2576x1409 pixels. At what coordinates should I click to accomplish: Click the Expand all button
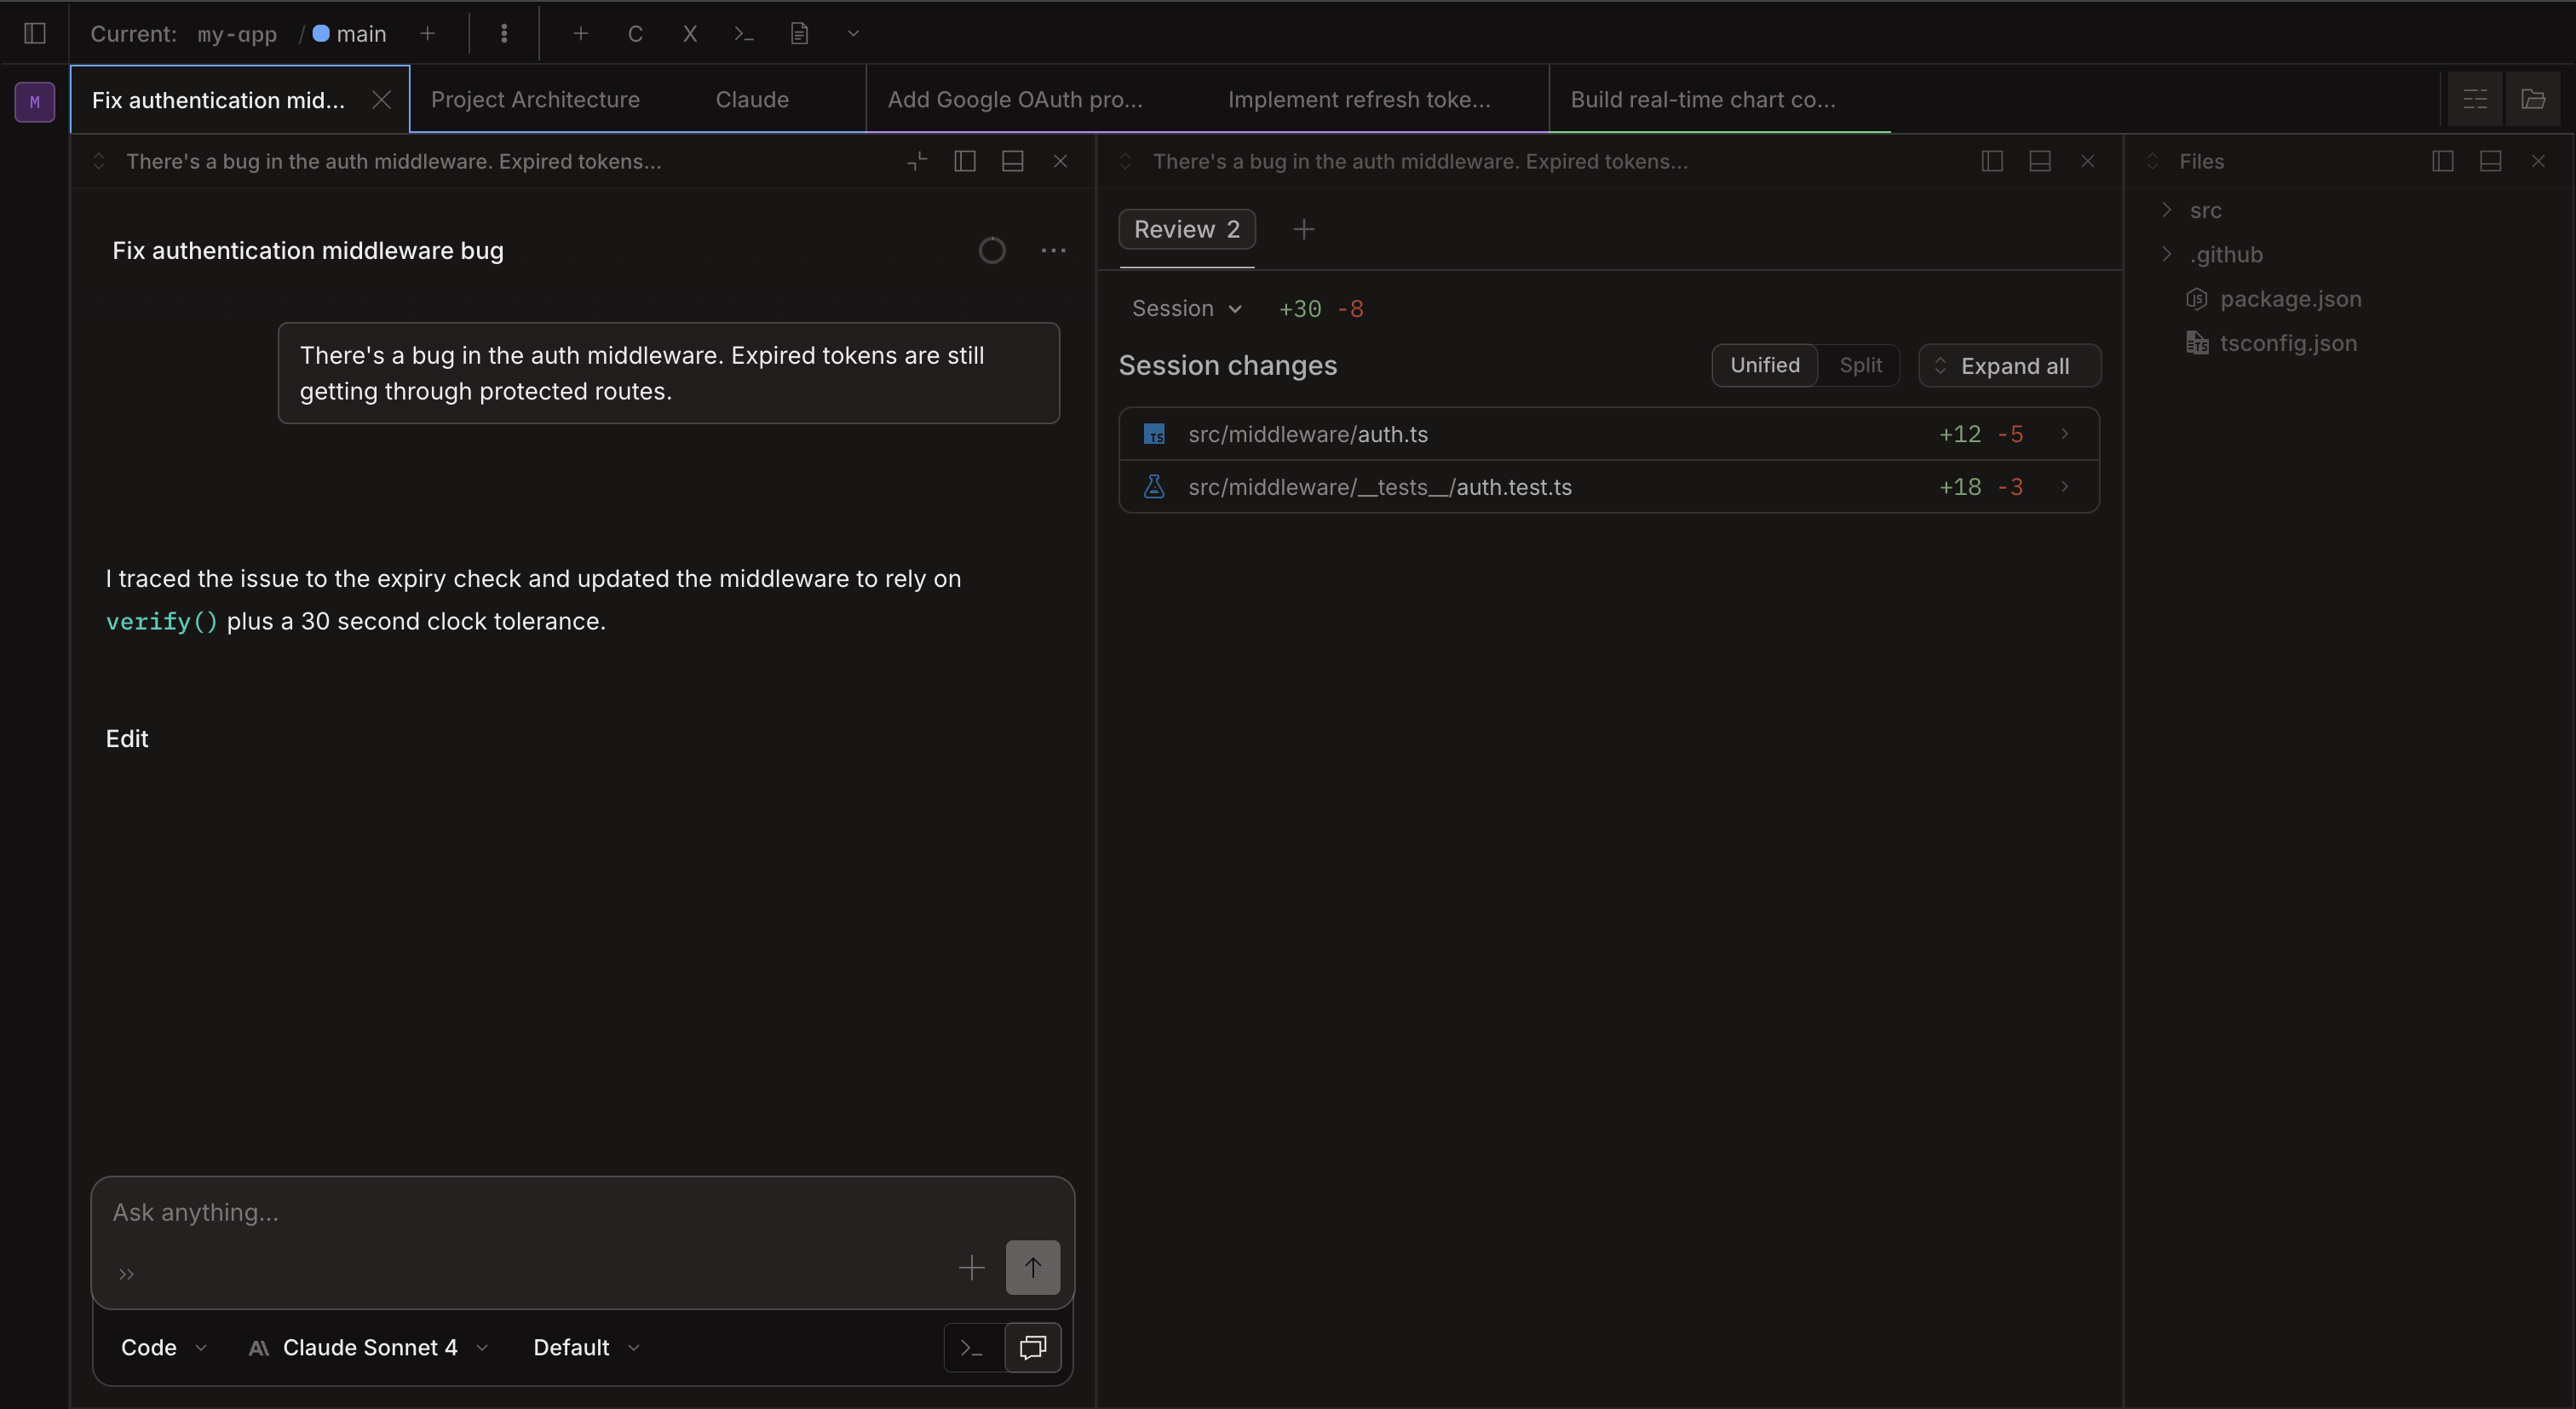click(x=2009, y=365)
